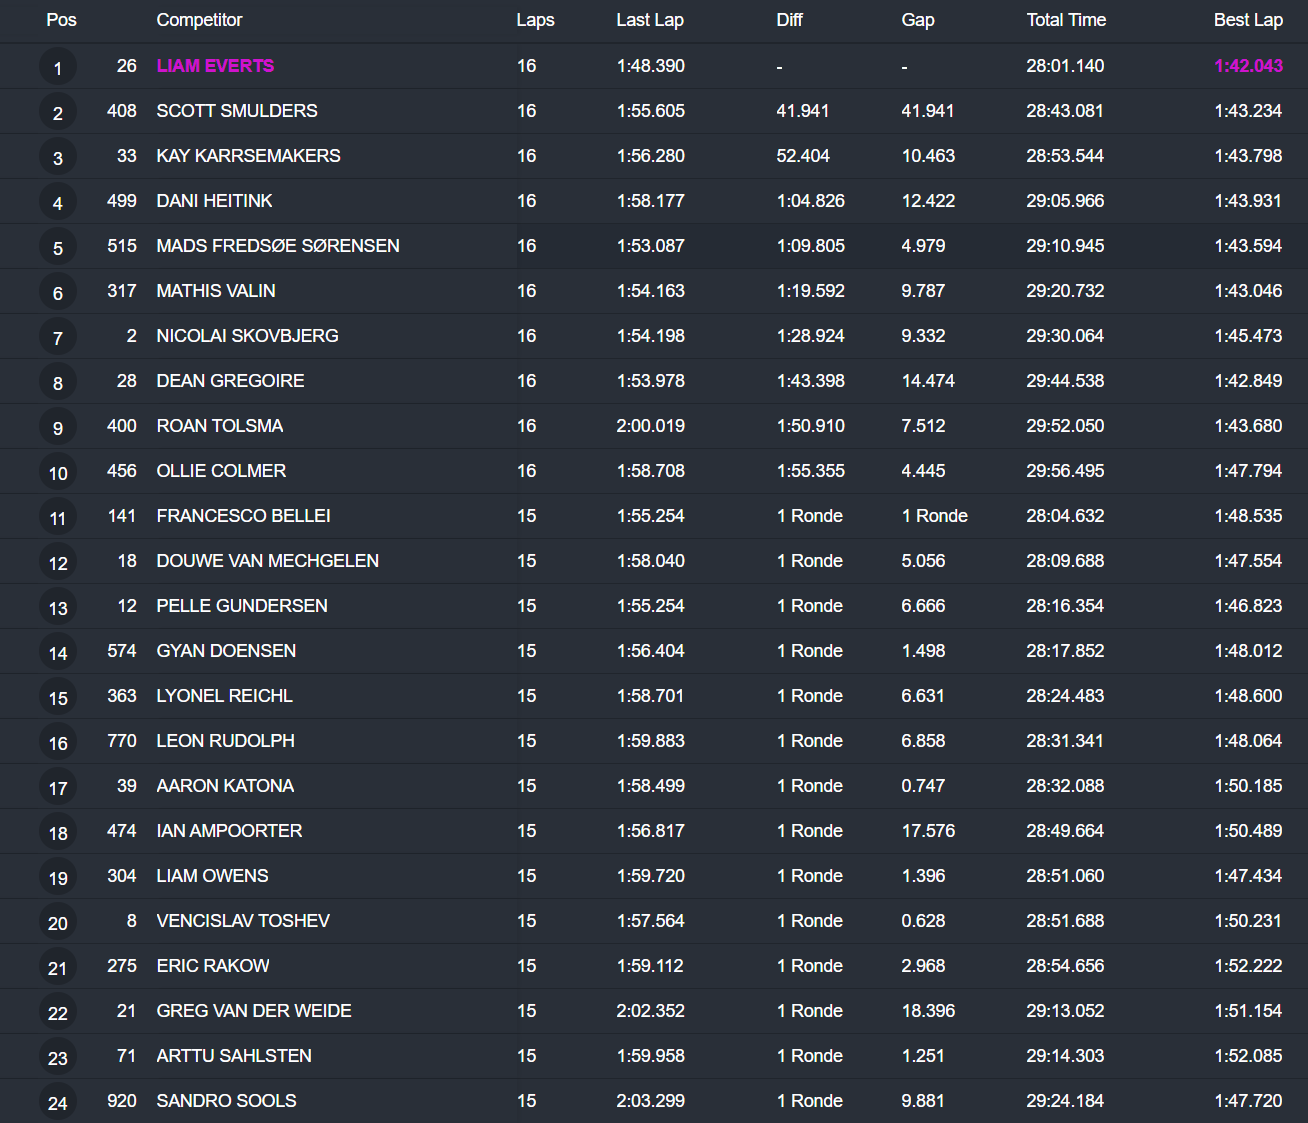Open competitor SCOTT SMULDERS
The image size is (1308, 1123).
237,111
